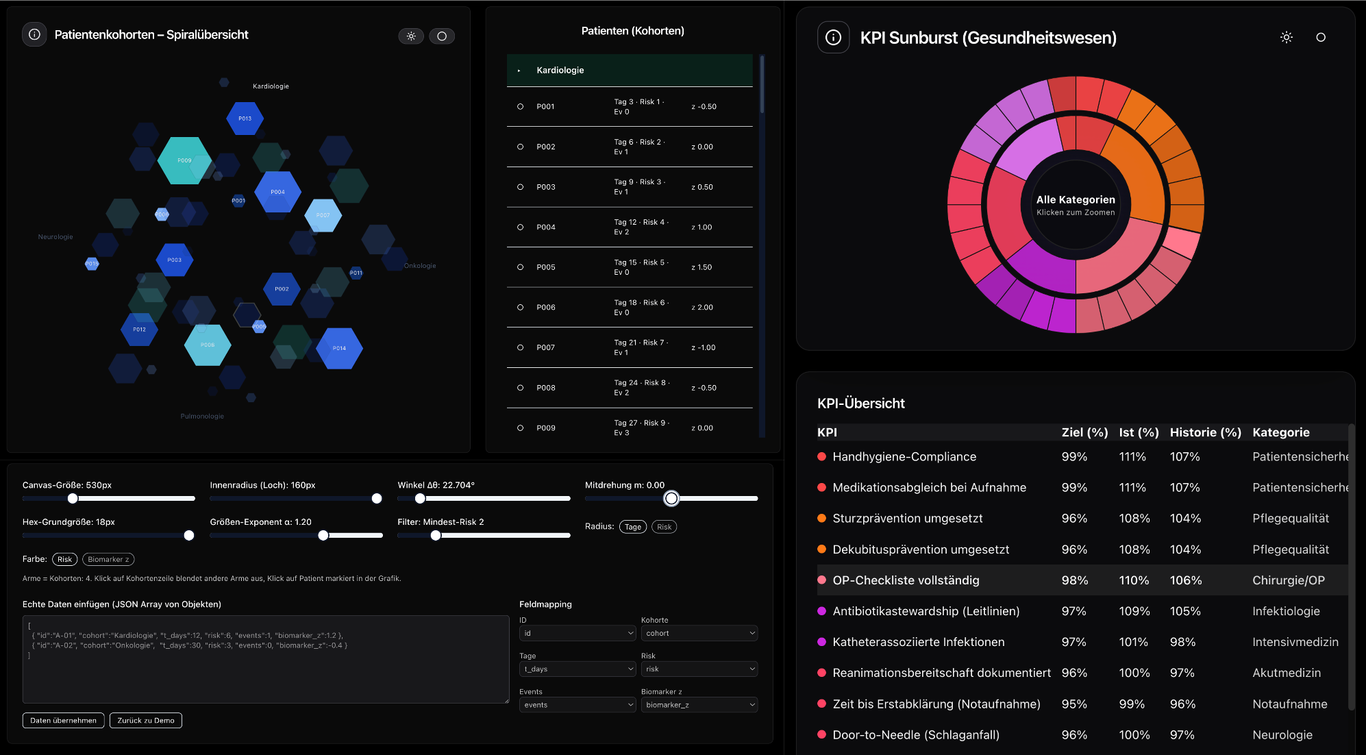Click the sun icon in KPI Sunburst header
This screenshot has width=1366, height=755.
(1286, 38)
